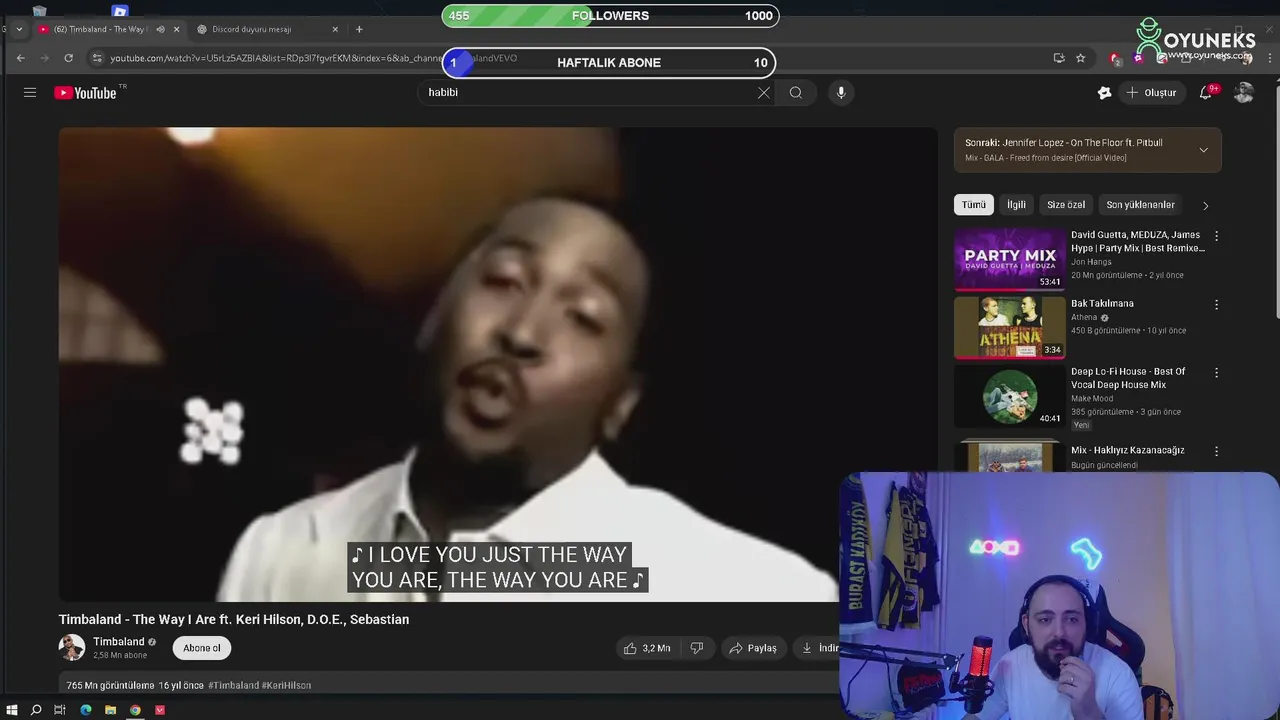1280x720 pixels.
Task: Open the Oluştur create menu
Action: pos(1152,92)
